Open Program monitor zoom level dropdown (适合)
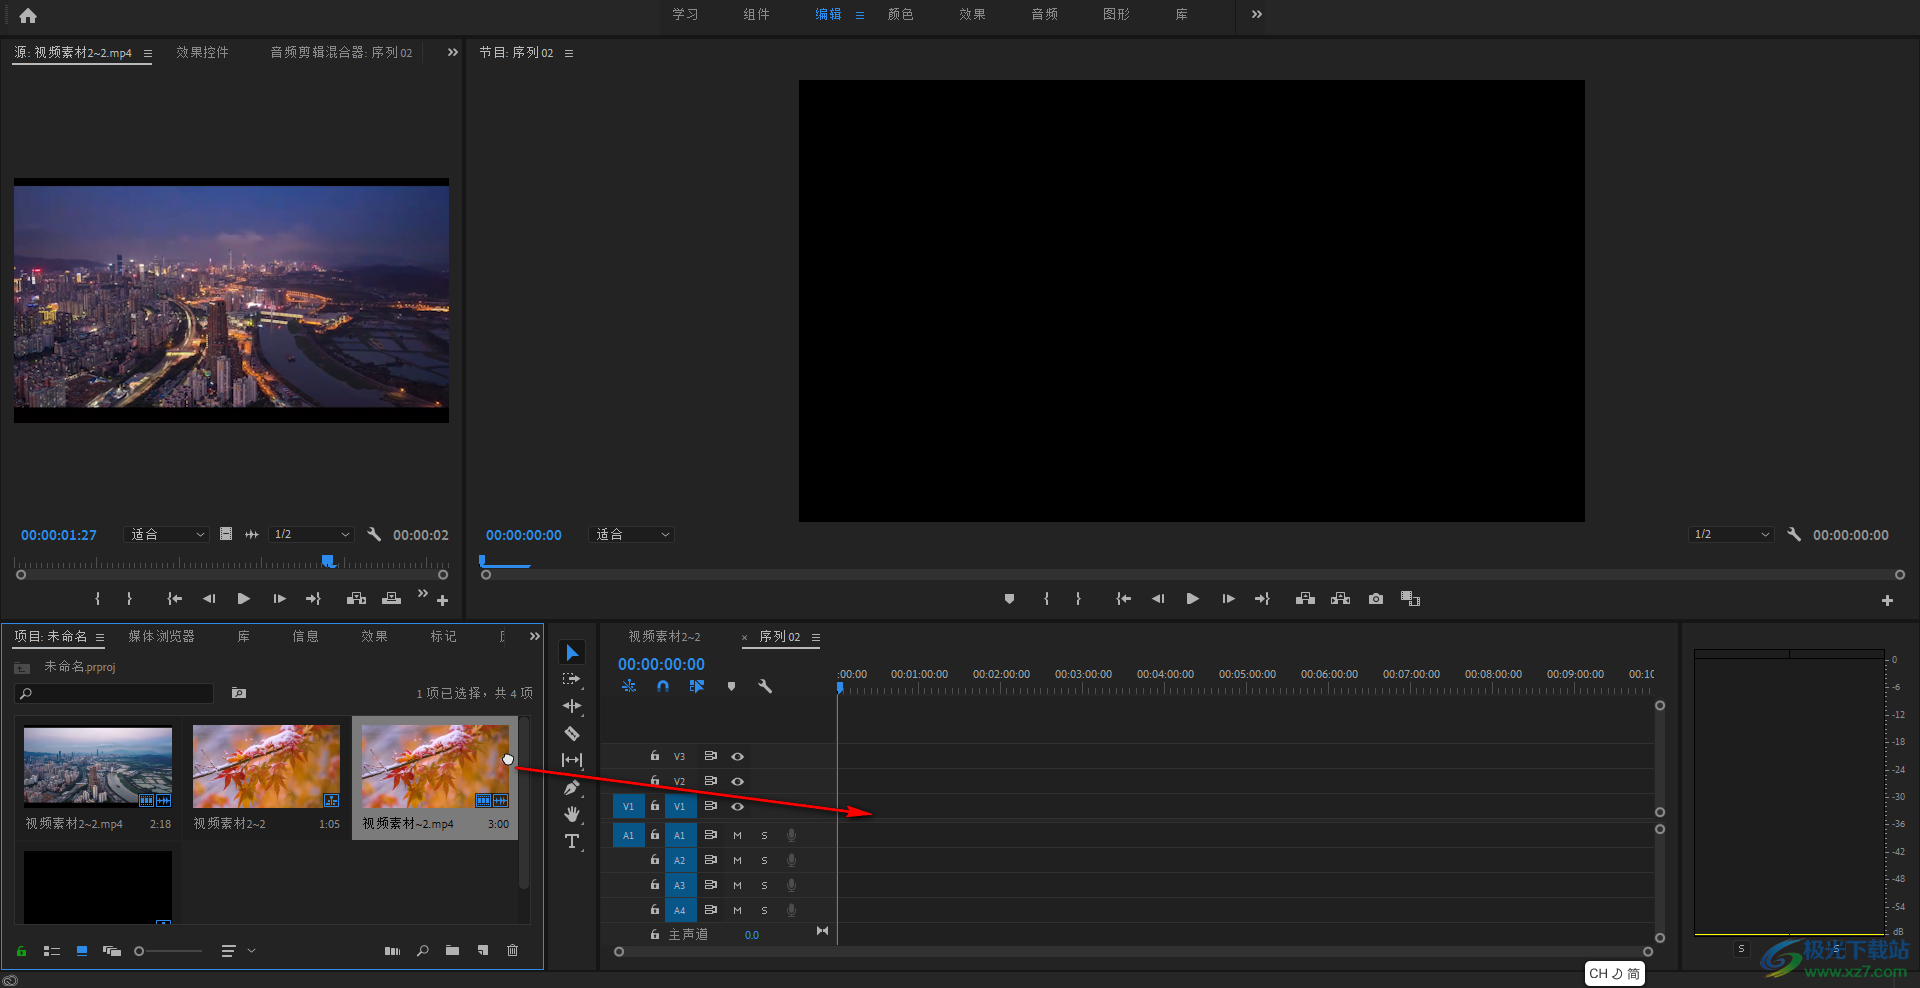The image size is (1920, 988). 632,535
